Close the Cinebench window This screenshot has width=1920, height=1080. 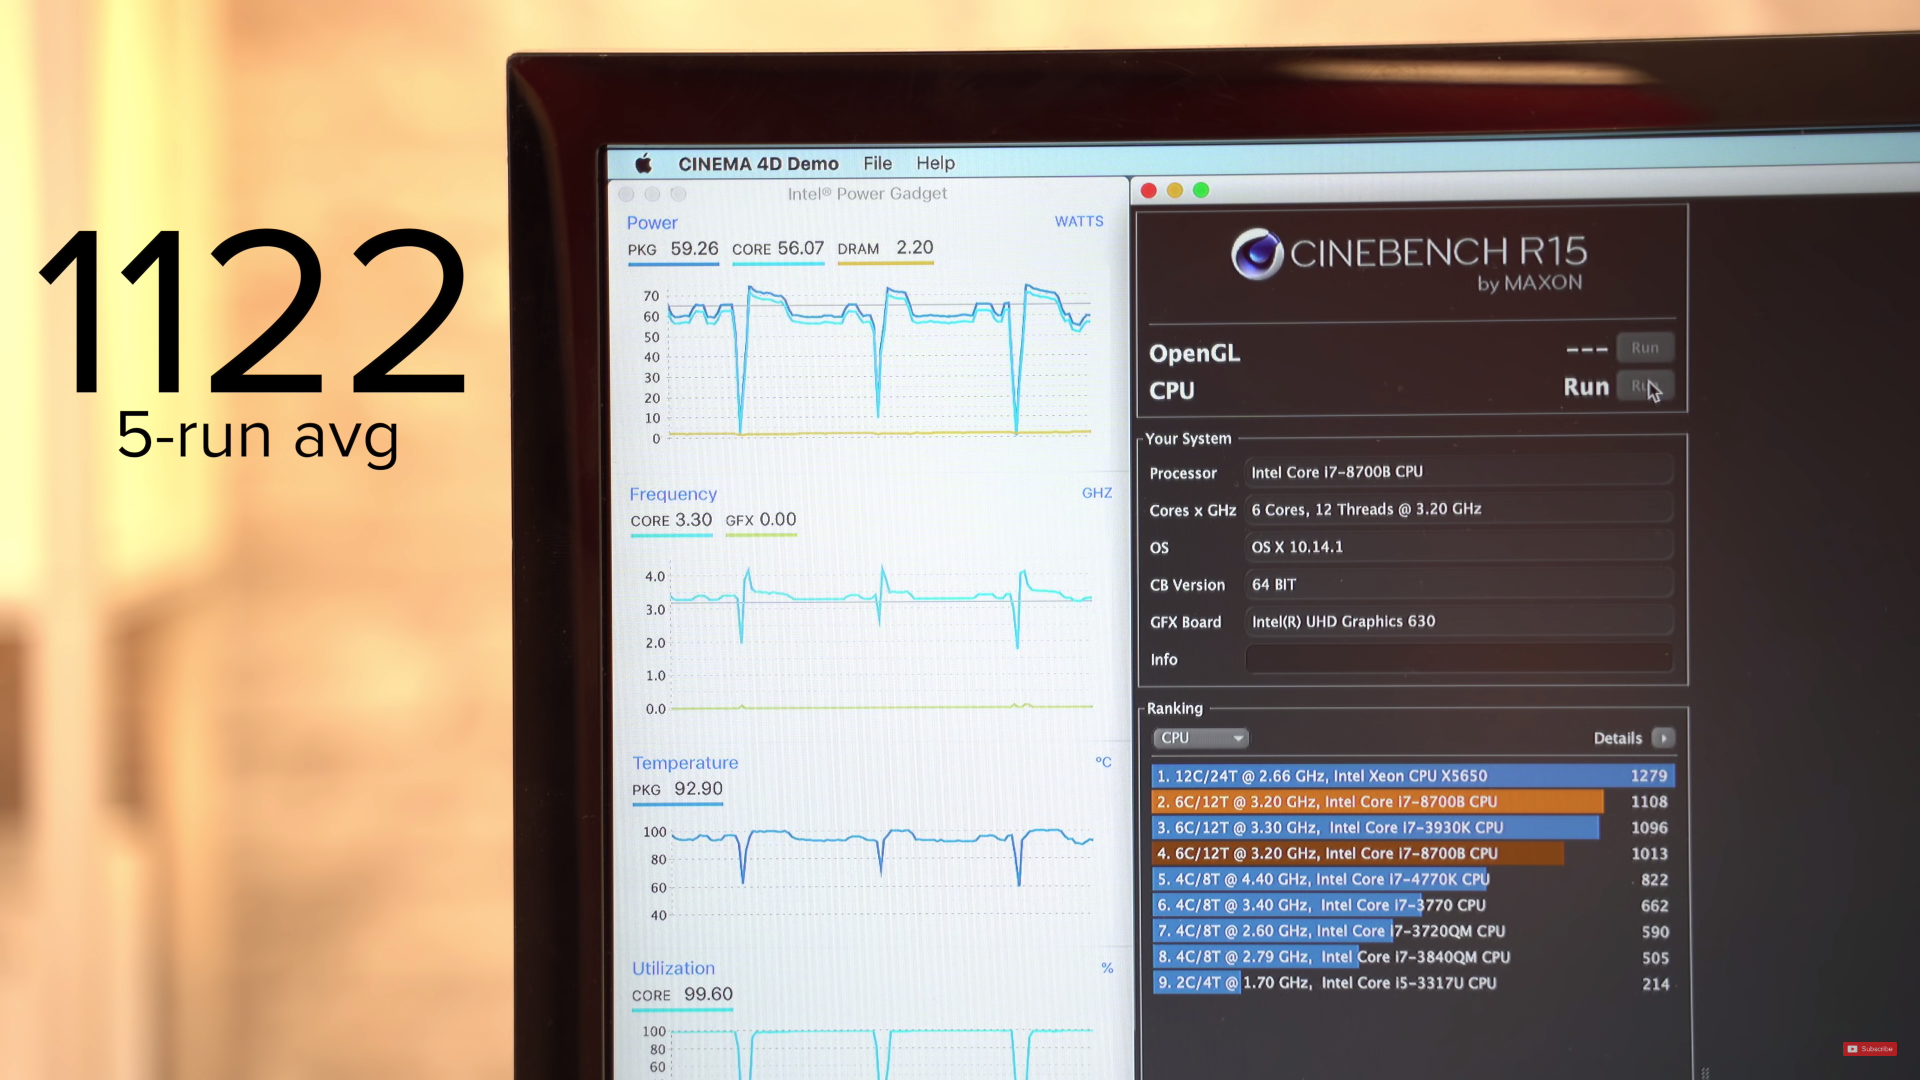click(x=1148, y=191)
